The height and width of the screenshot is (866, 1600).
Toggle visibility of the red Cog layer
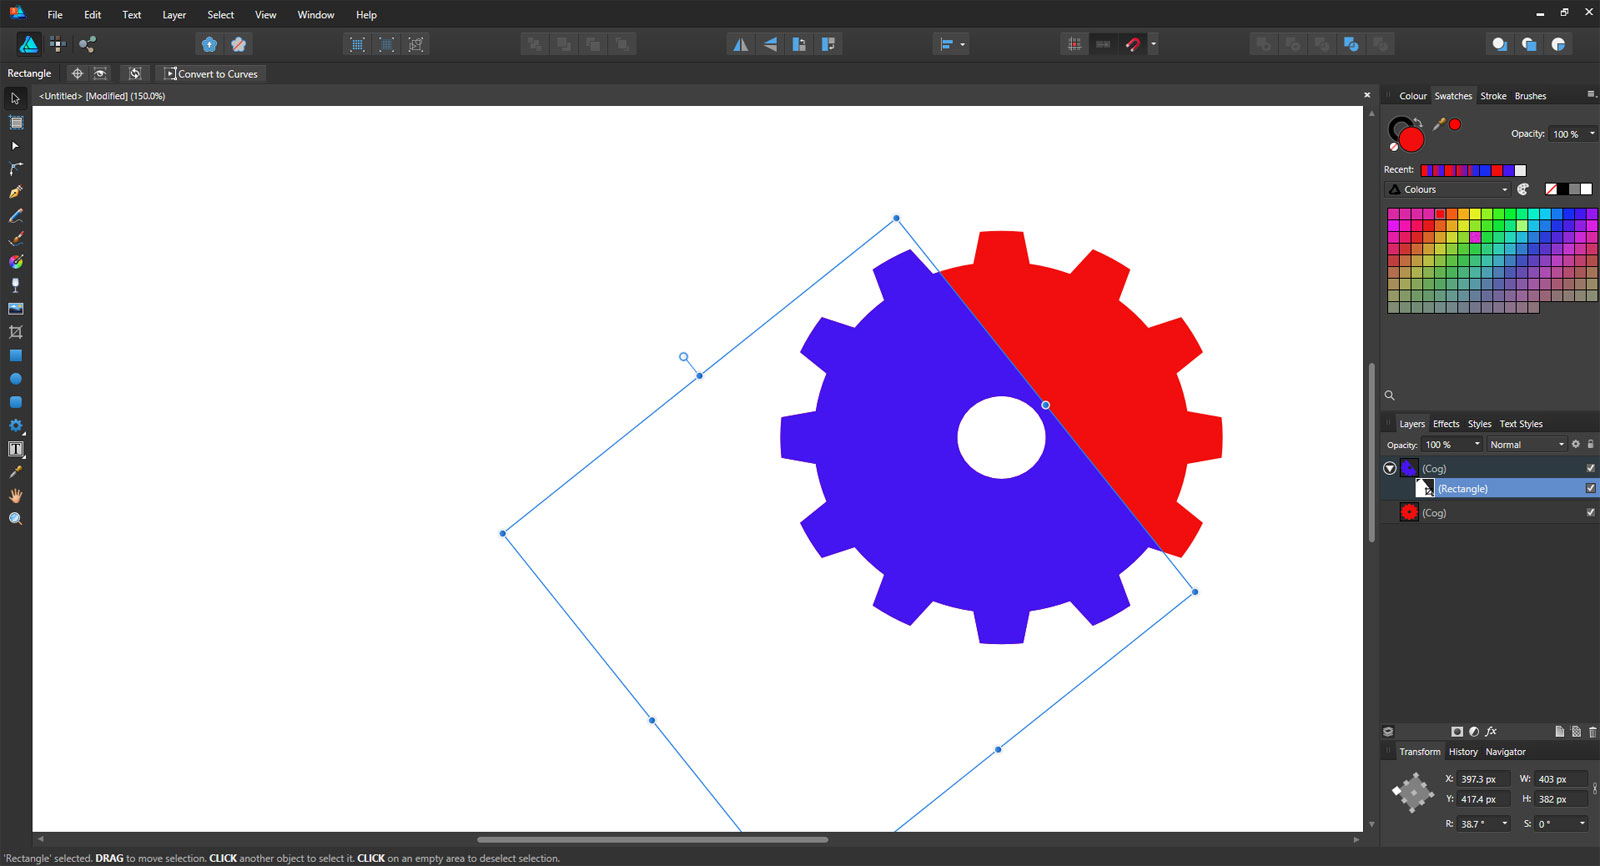point(1590,512)
